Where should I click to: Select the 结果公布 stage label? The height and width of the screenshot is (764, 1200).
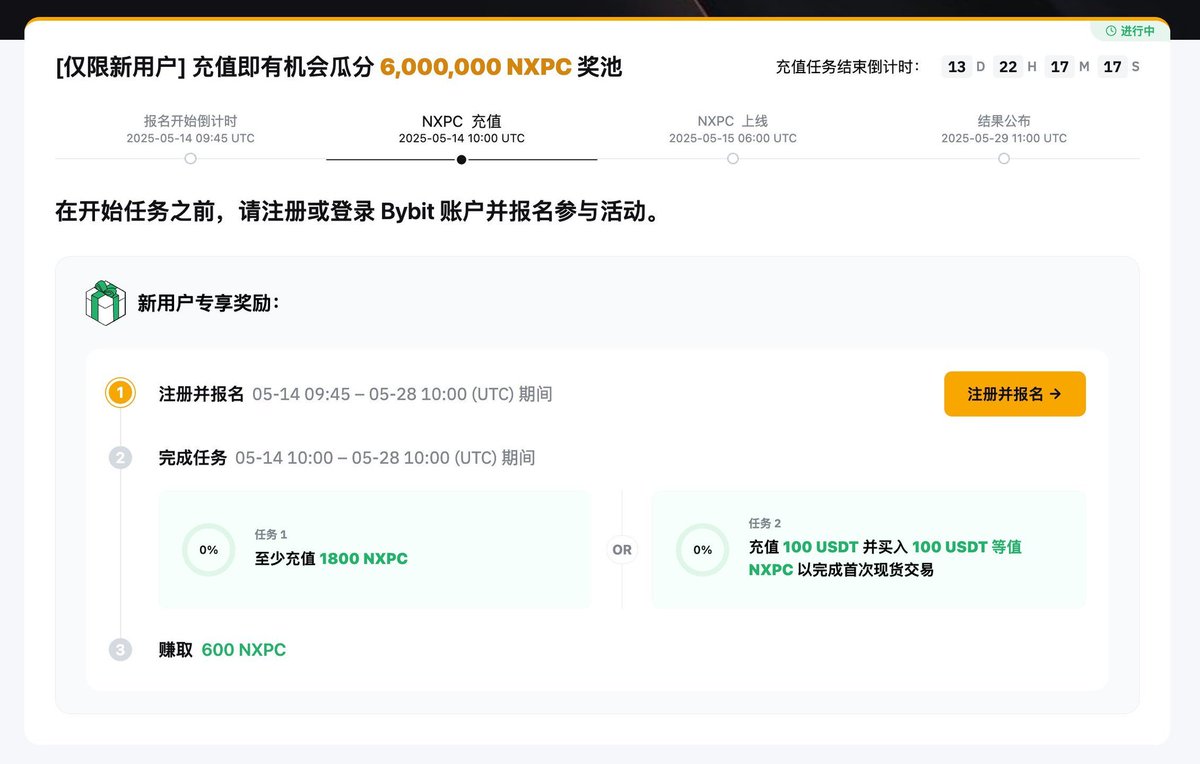click(x=1004, y=121)
